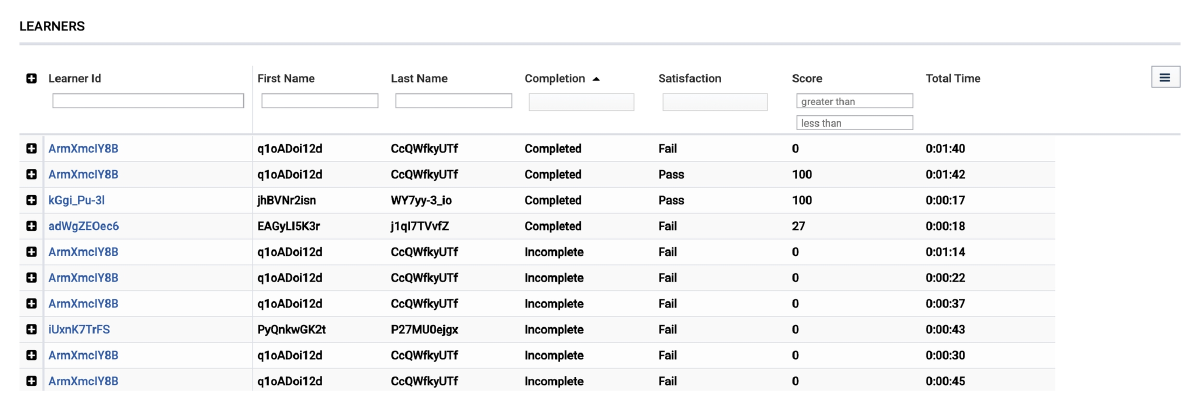Screen dimensions: 1200x411
Task: Expand the last row timed 0:00:45
Action: (x=31, y=381)
